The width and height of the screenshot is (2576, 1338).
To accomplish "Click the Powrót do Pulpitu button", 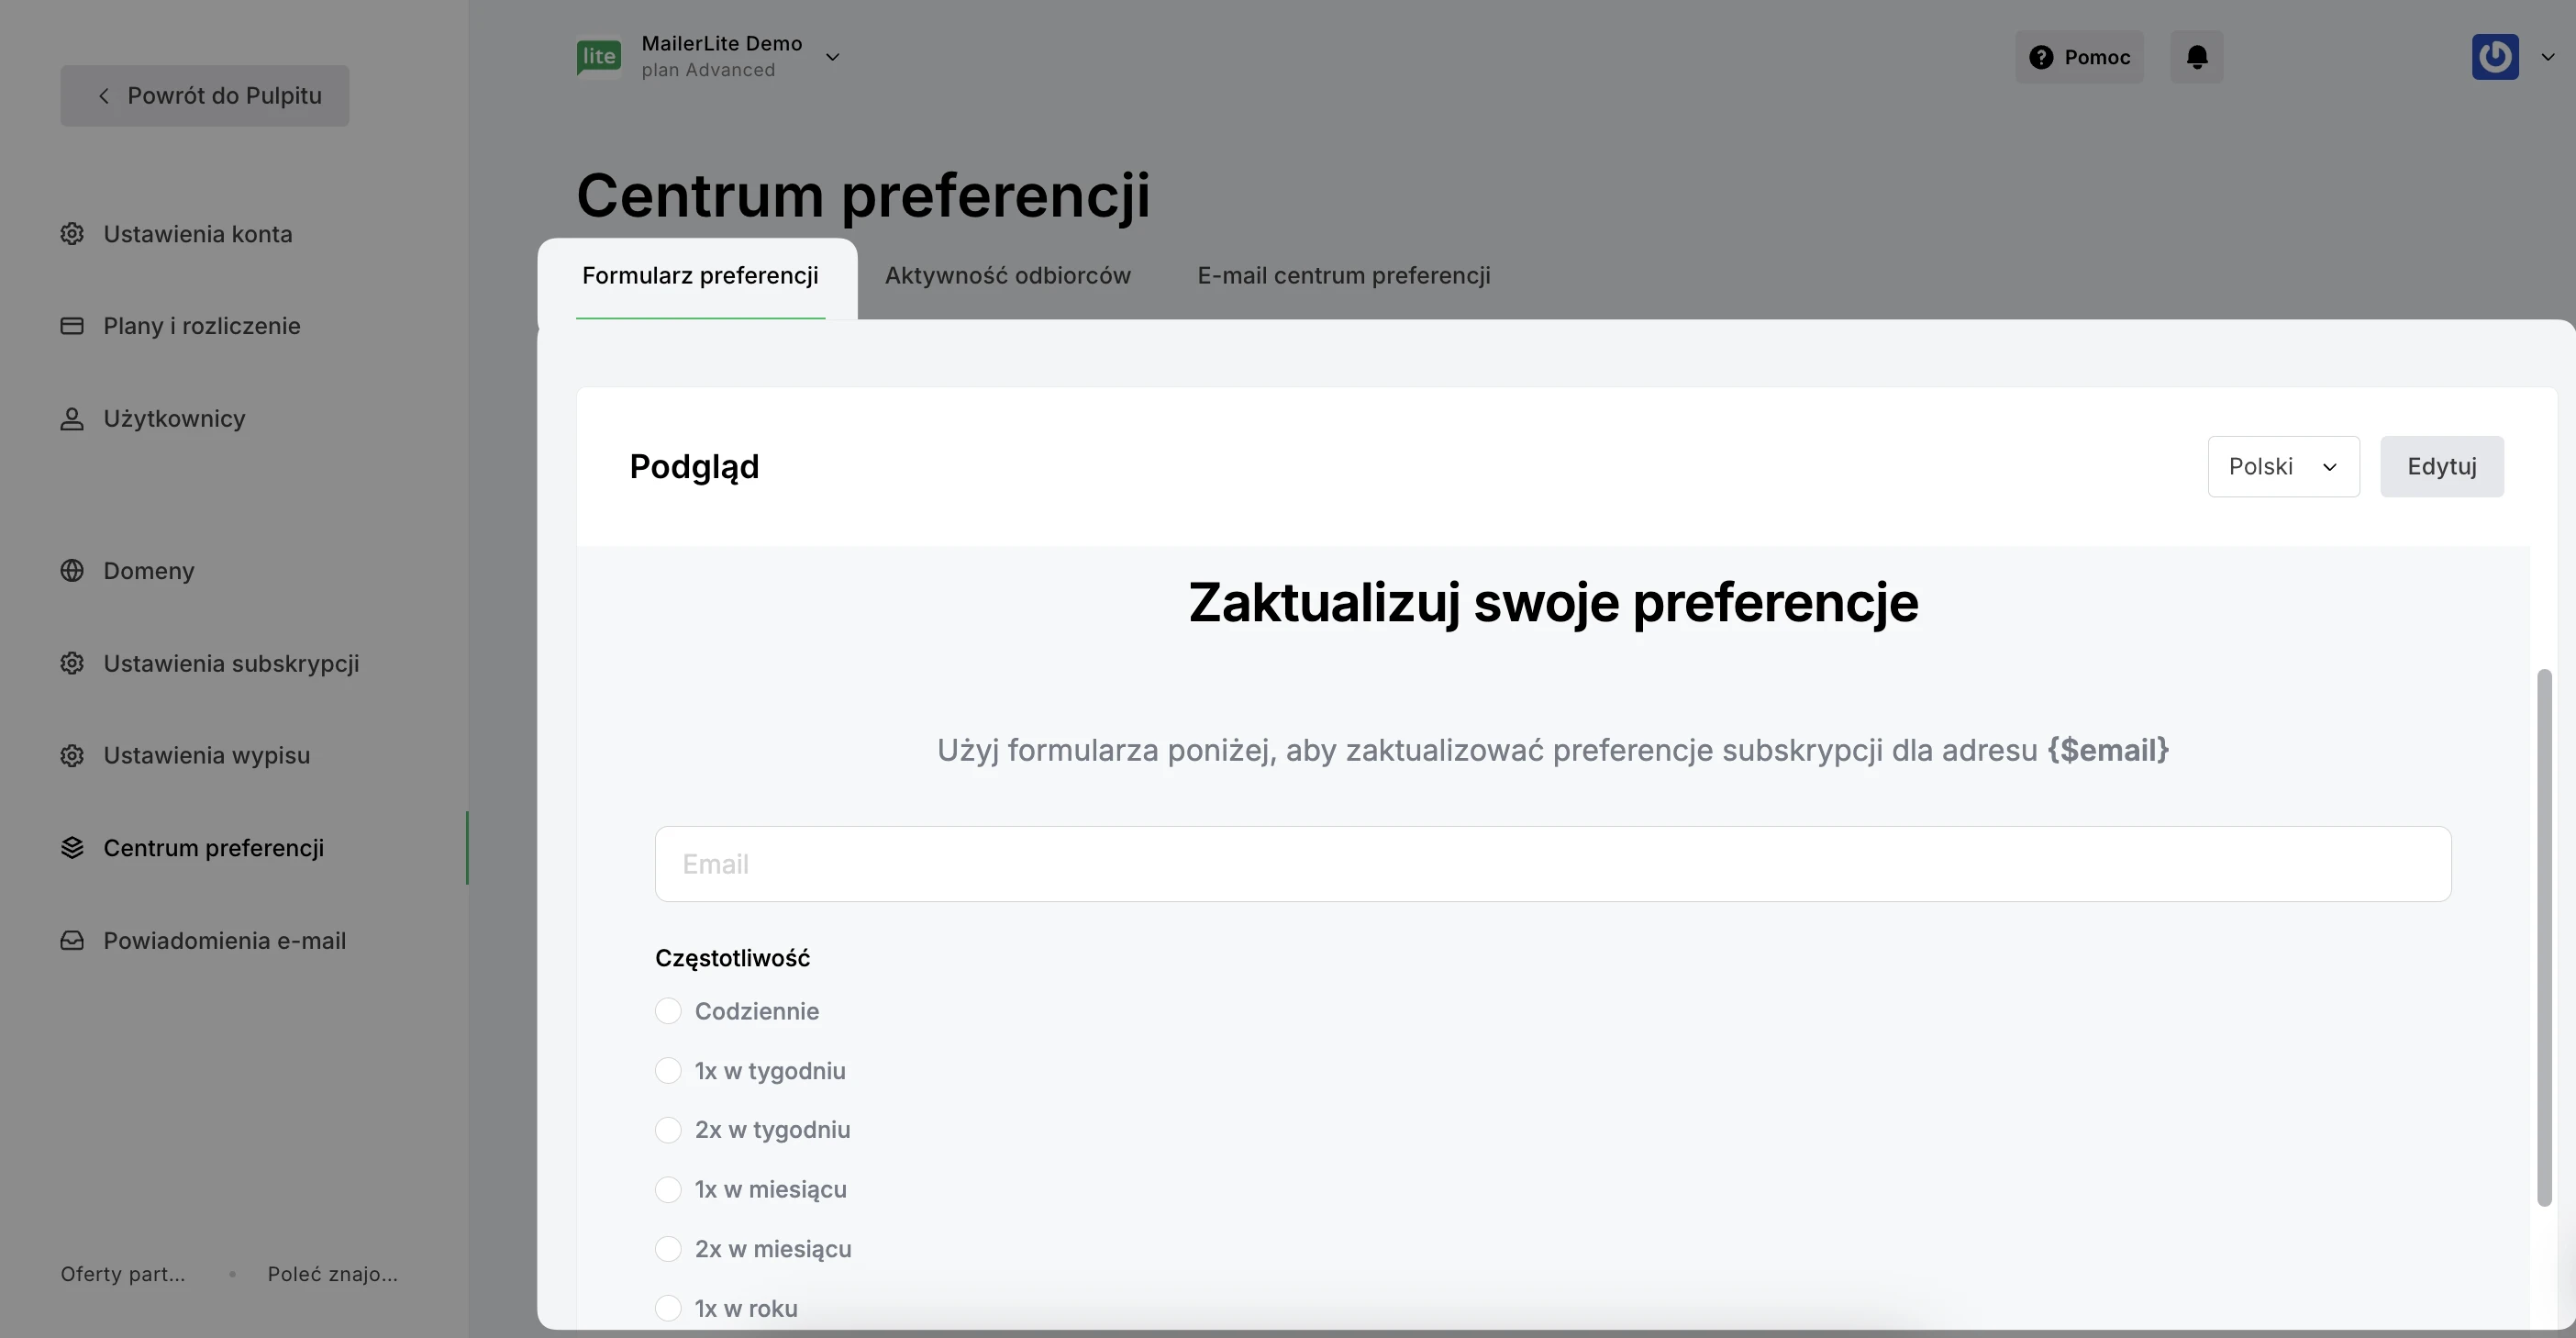I will [x=205, y=96].
